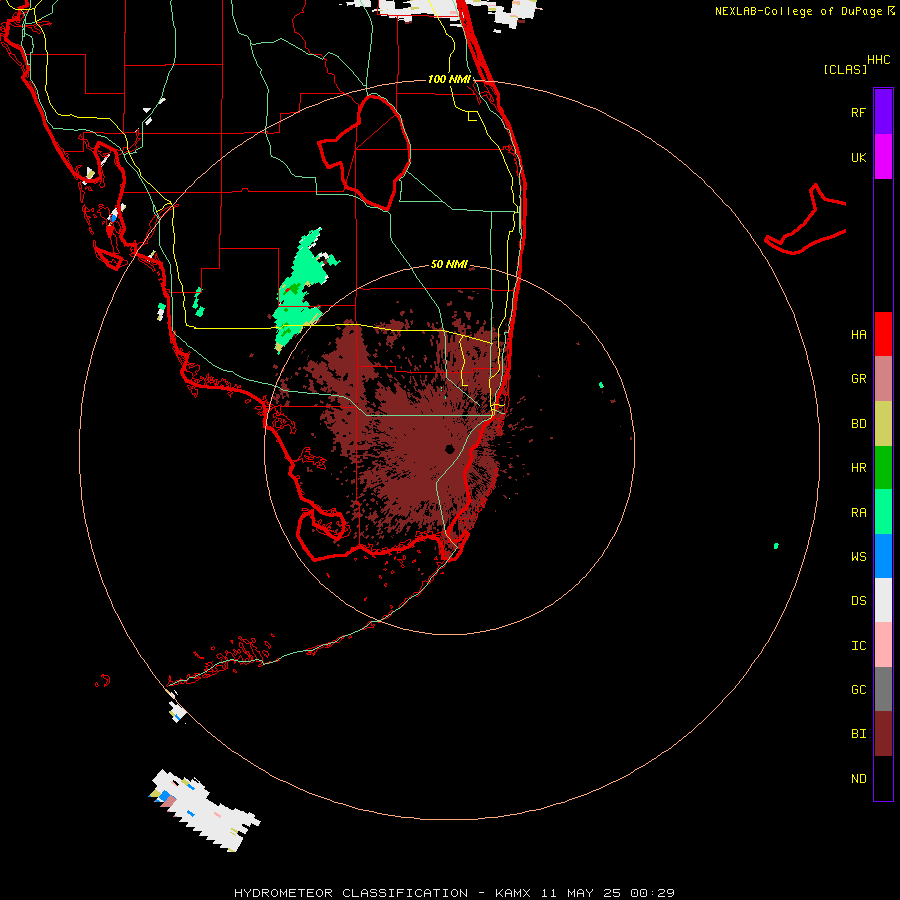This screenshot has height=900, width=900.
Task: Click the GR legend label
Action: 858,379
